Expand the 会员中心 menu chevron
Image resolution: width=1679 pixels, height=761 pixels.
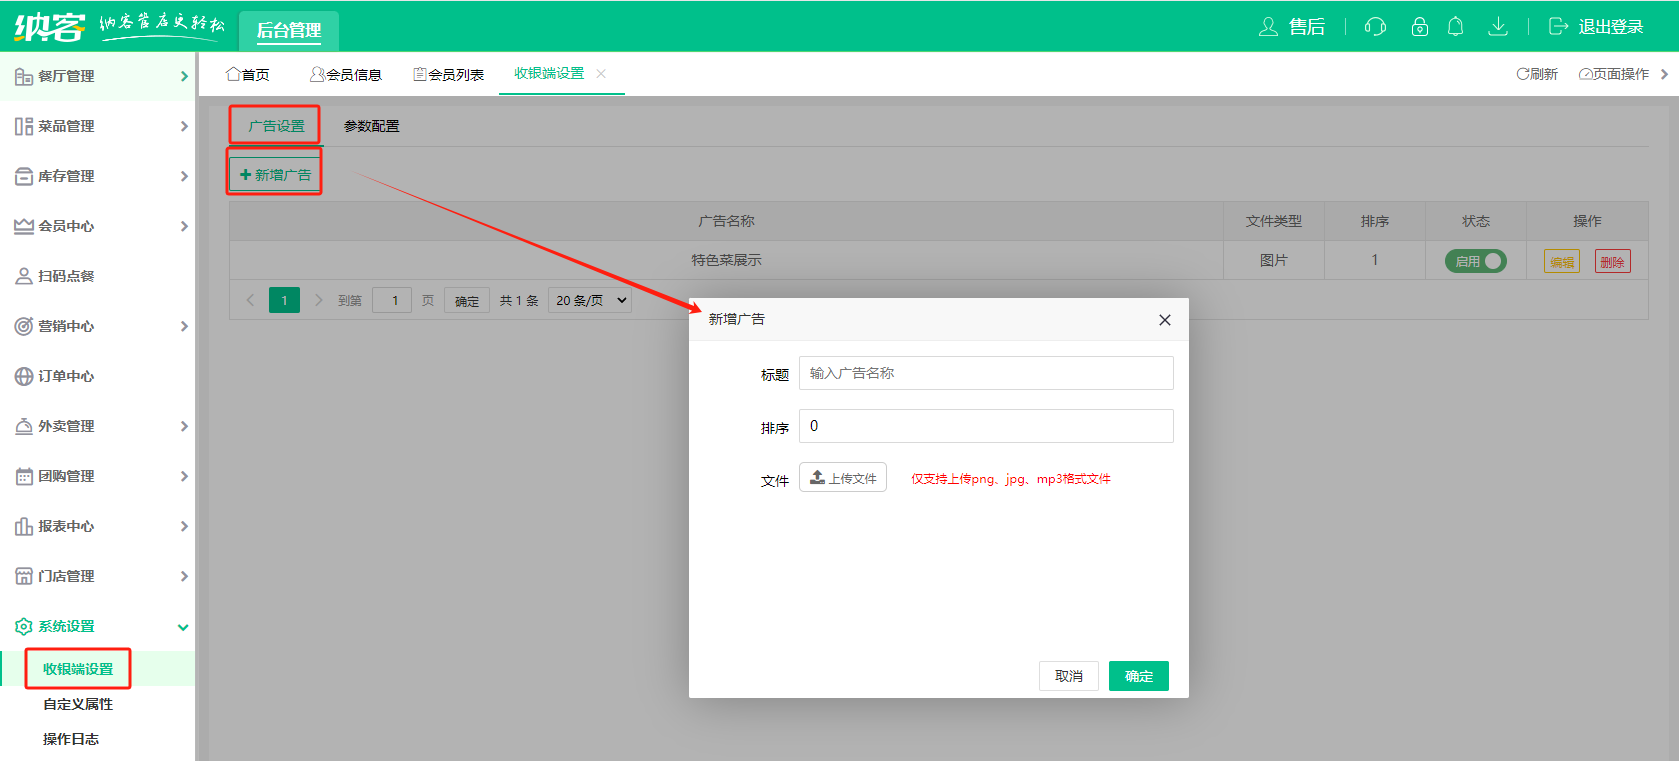(x=184, y=226)
